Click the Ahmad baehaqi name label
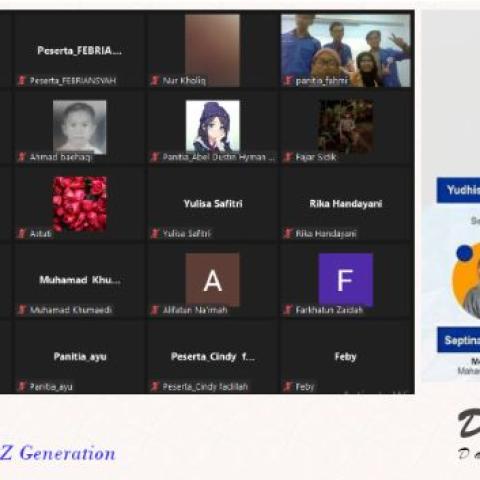 [60, 157]
